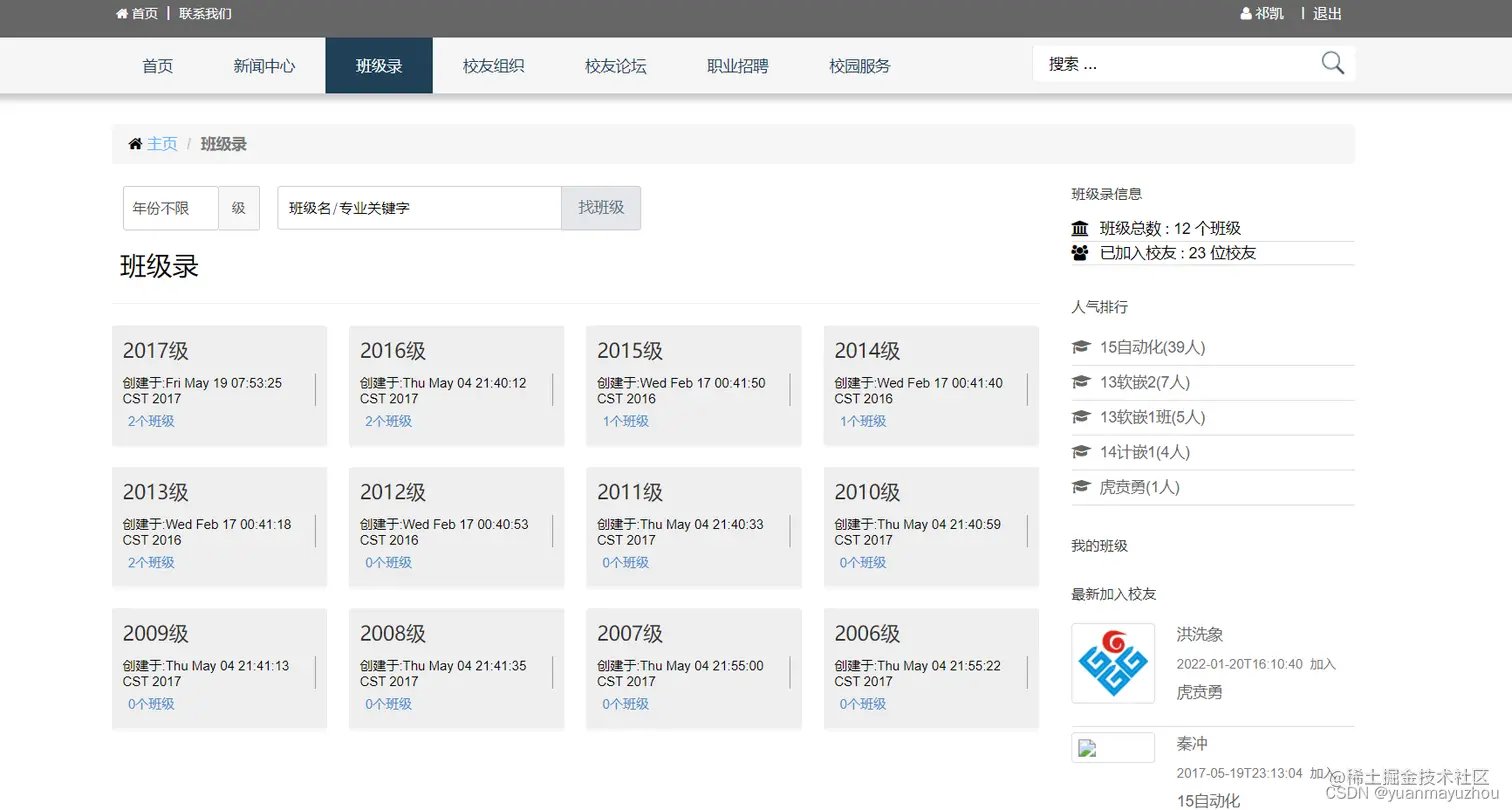Click the group icon beside 已加入校友
The height and width of the screenshot is (810, 1512).
tap(1079, 253)
